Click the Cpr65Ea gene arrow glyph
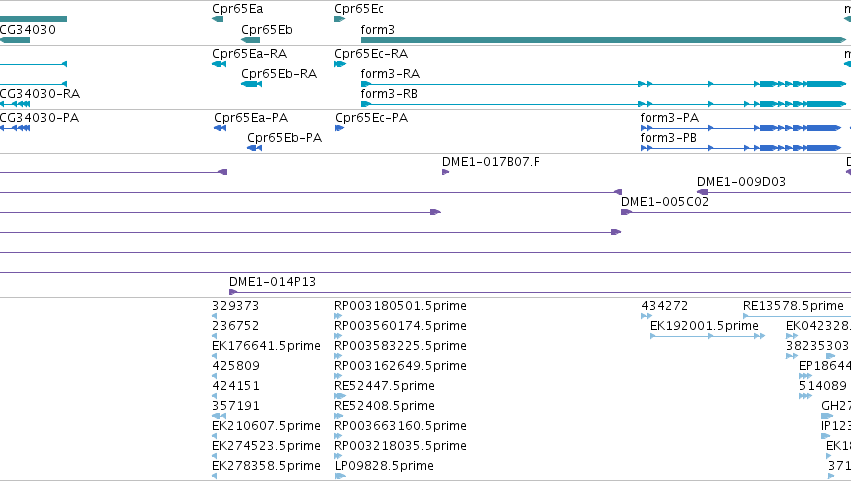851x481 pixels. point(218,19)
